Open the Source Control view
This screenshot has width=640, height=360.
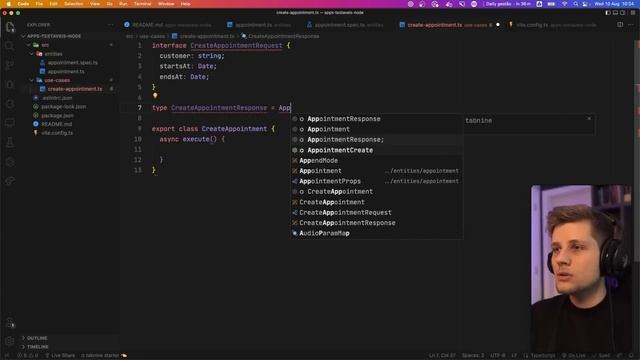pos(10,65)
